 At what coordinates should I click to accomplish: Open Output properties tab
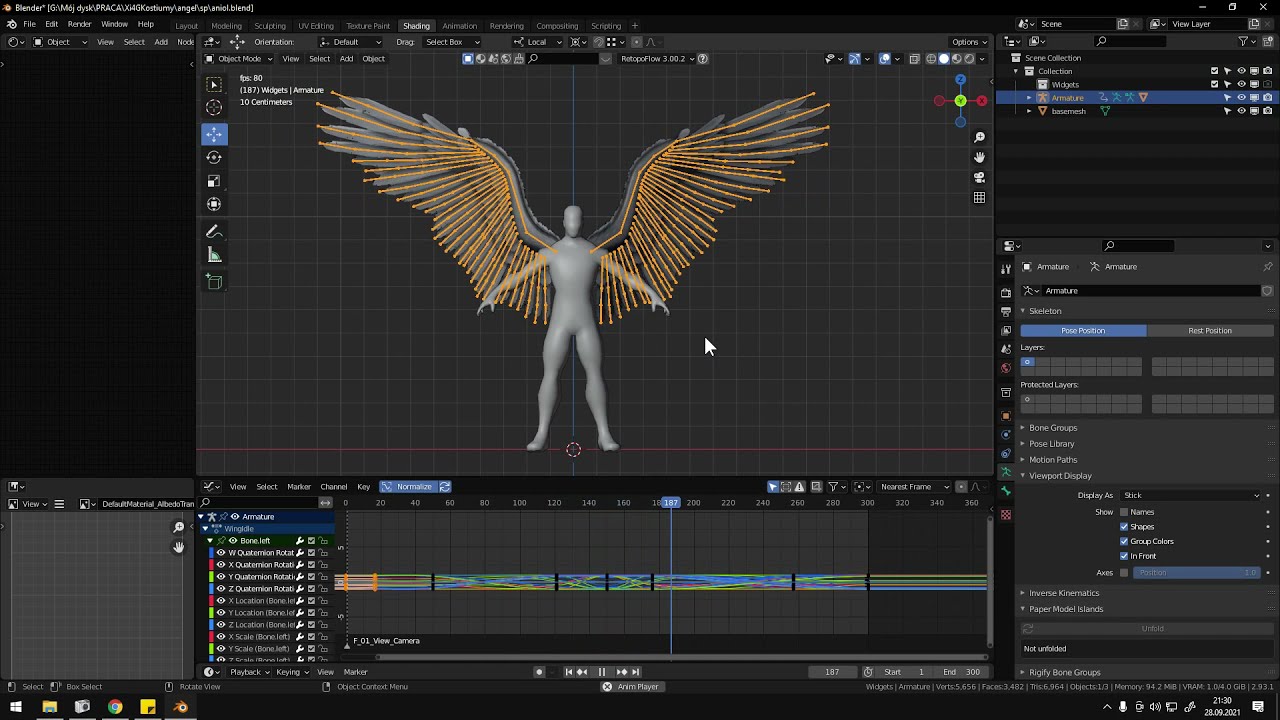(x=1006, y=312)
